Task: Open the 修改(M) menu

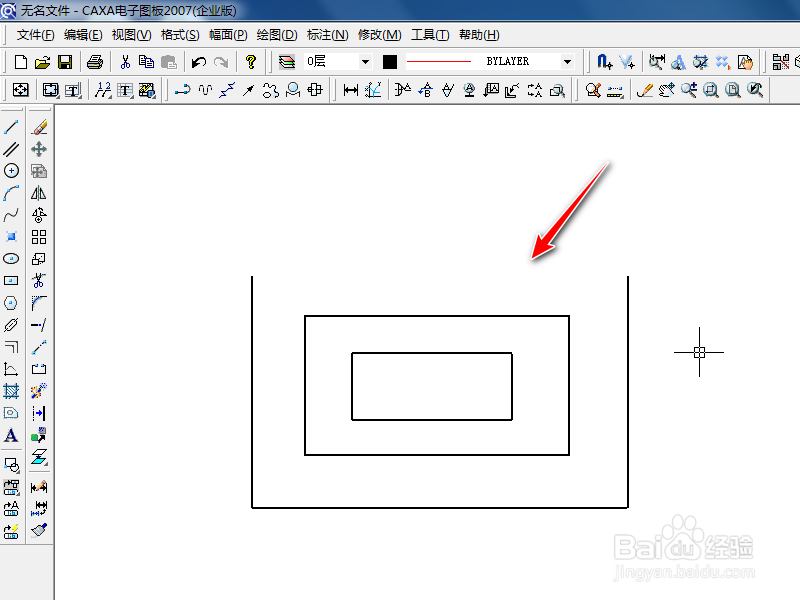Action: pyautogui.click(x=380, y=35)
